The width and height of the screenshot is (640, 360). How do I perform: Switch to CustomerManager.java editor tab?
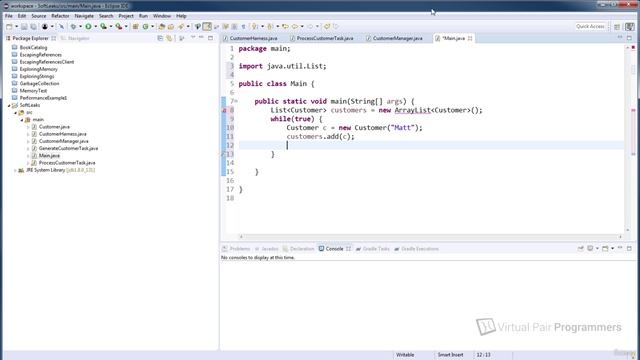click(398, 38)
